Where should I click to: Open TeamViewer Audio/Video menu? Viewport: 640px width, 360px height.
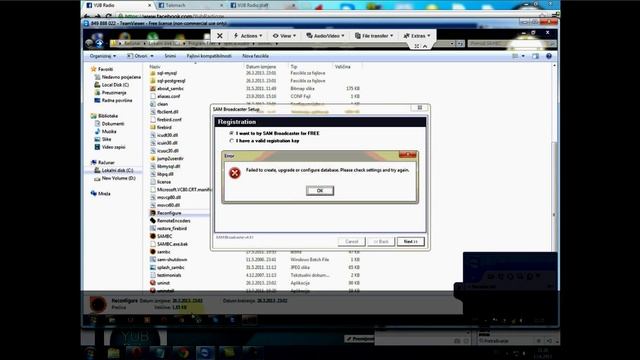(x=325, y=36)
